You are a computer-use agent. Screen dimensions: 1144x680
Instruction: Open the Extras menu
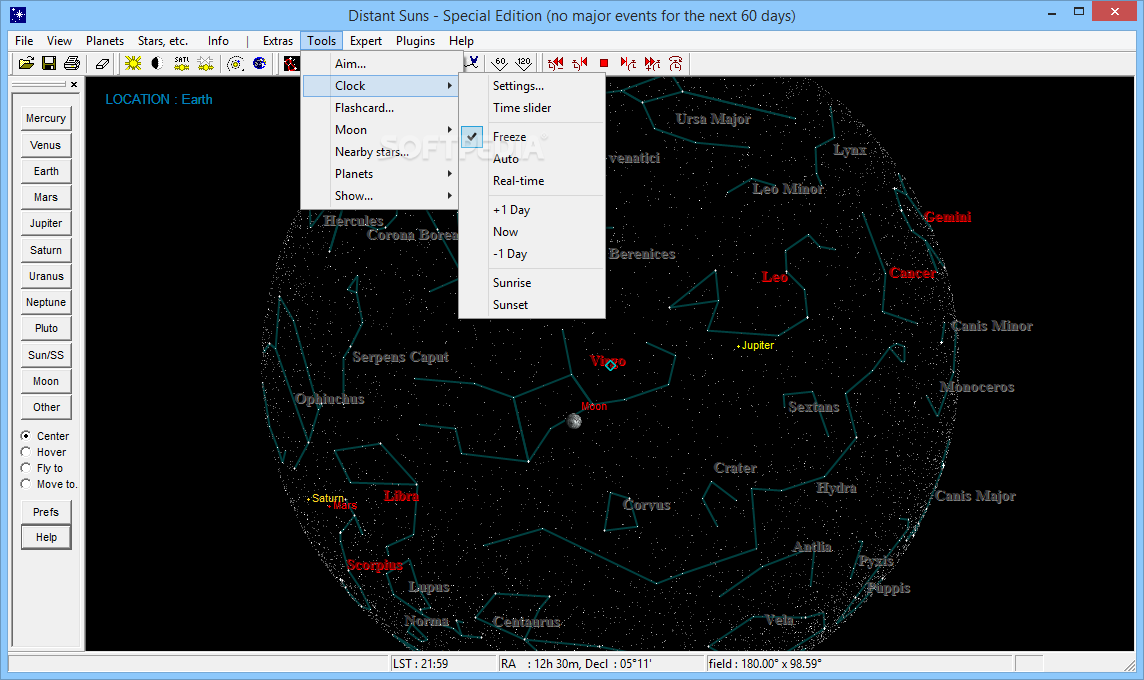[278, 41]
